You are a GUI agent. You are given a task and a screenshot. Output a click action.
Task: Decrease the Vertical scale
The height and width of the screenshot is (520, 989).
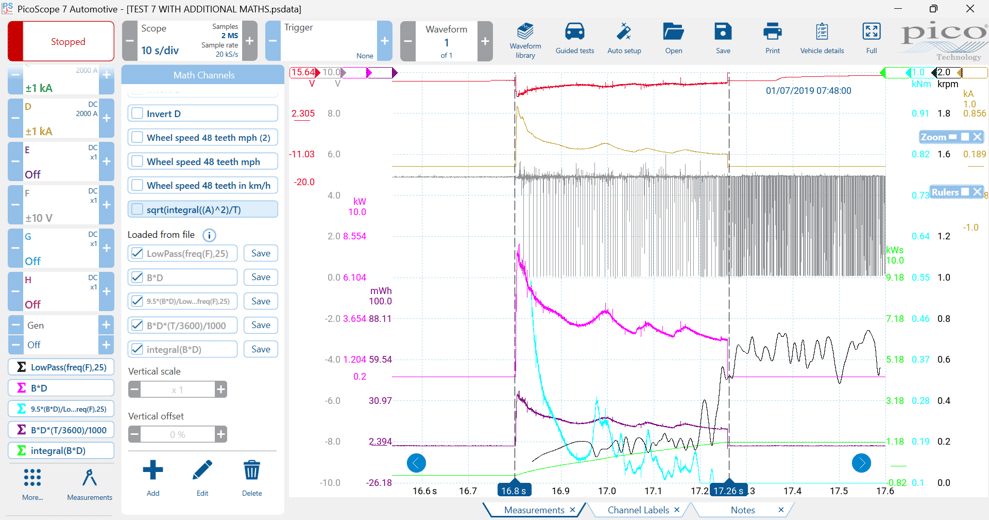pos(134,389)
